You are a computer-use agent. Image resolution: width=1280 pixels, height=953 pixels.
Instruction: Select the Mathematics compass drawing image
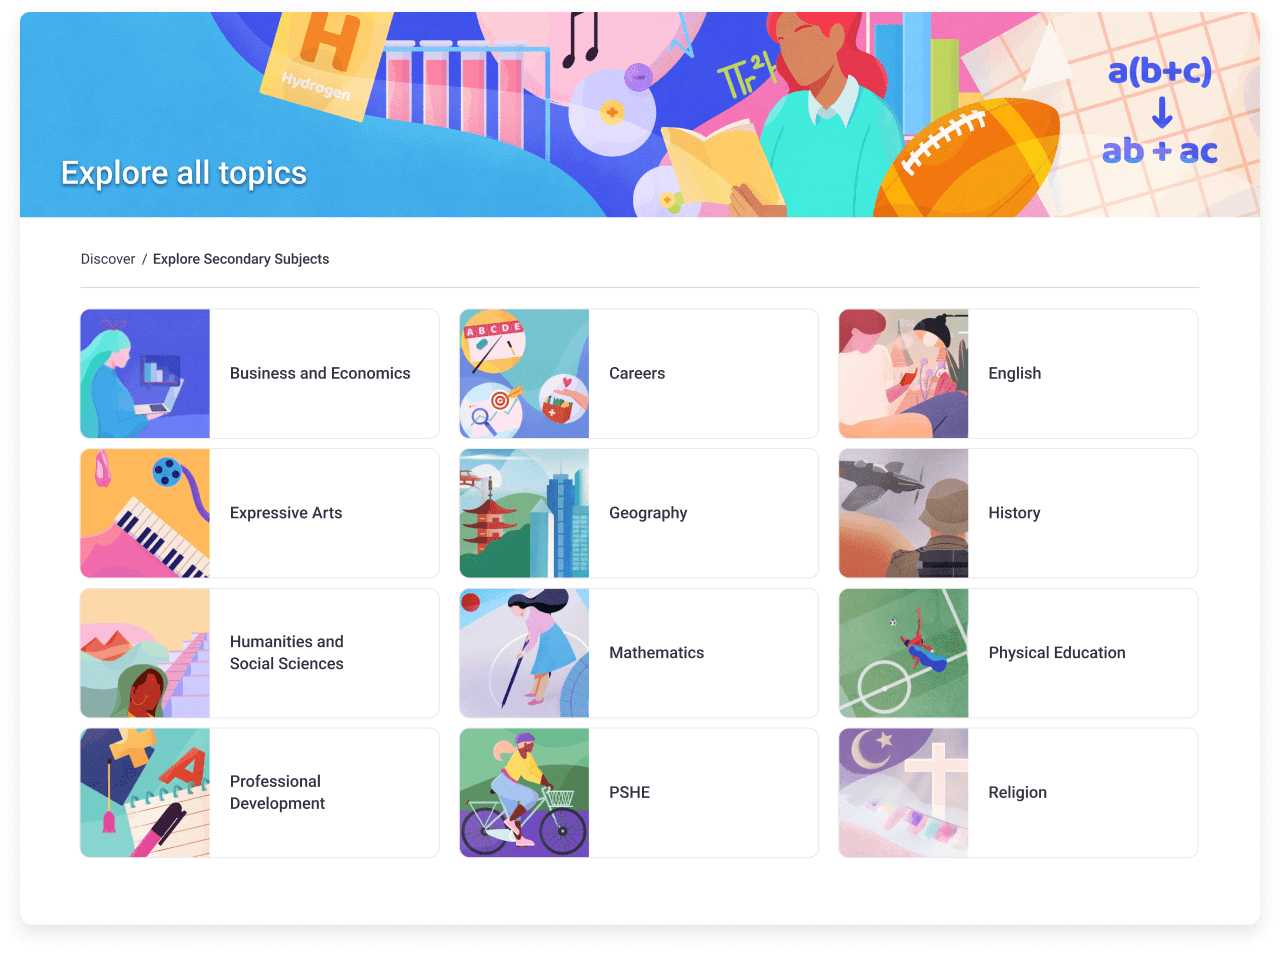pos(524,653)
